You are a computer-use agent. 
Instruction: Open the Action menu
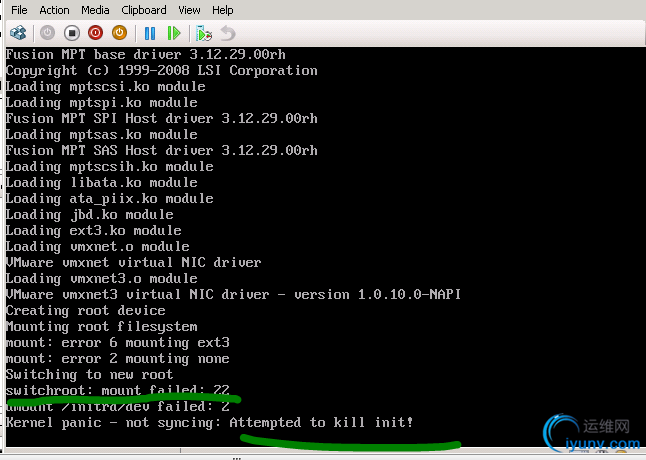tap(54, 10)
